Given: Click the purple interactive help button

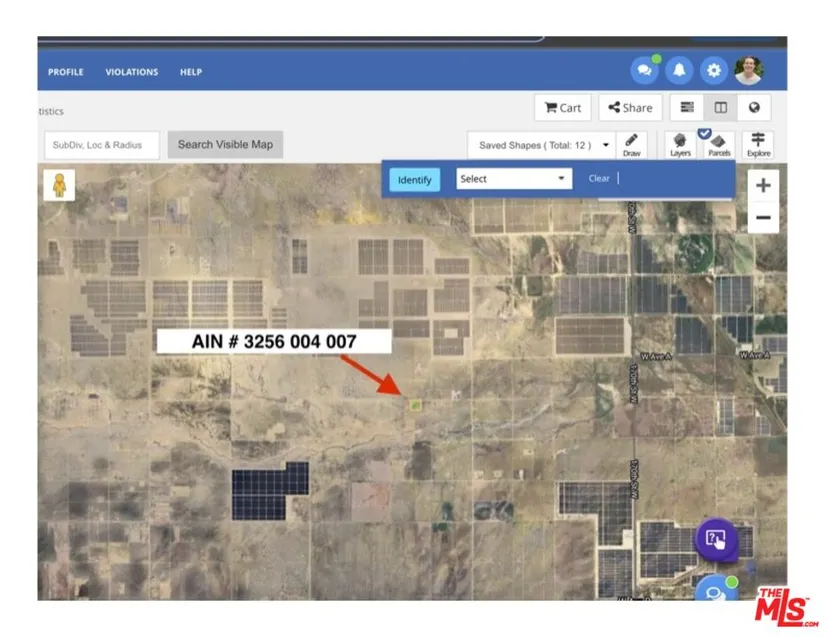Looking at the screenshot, I should 716,539.
